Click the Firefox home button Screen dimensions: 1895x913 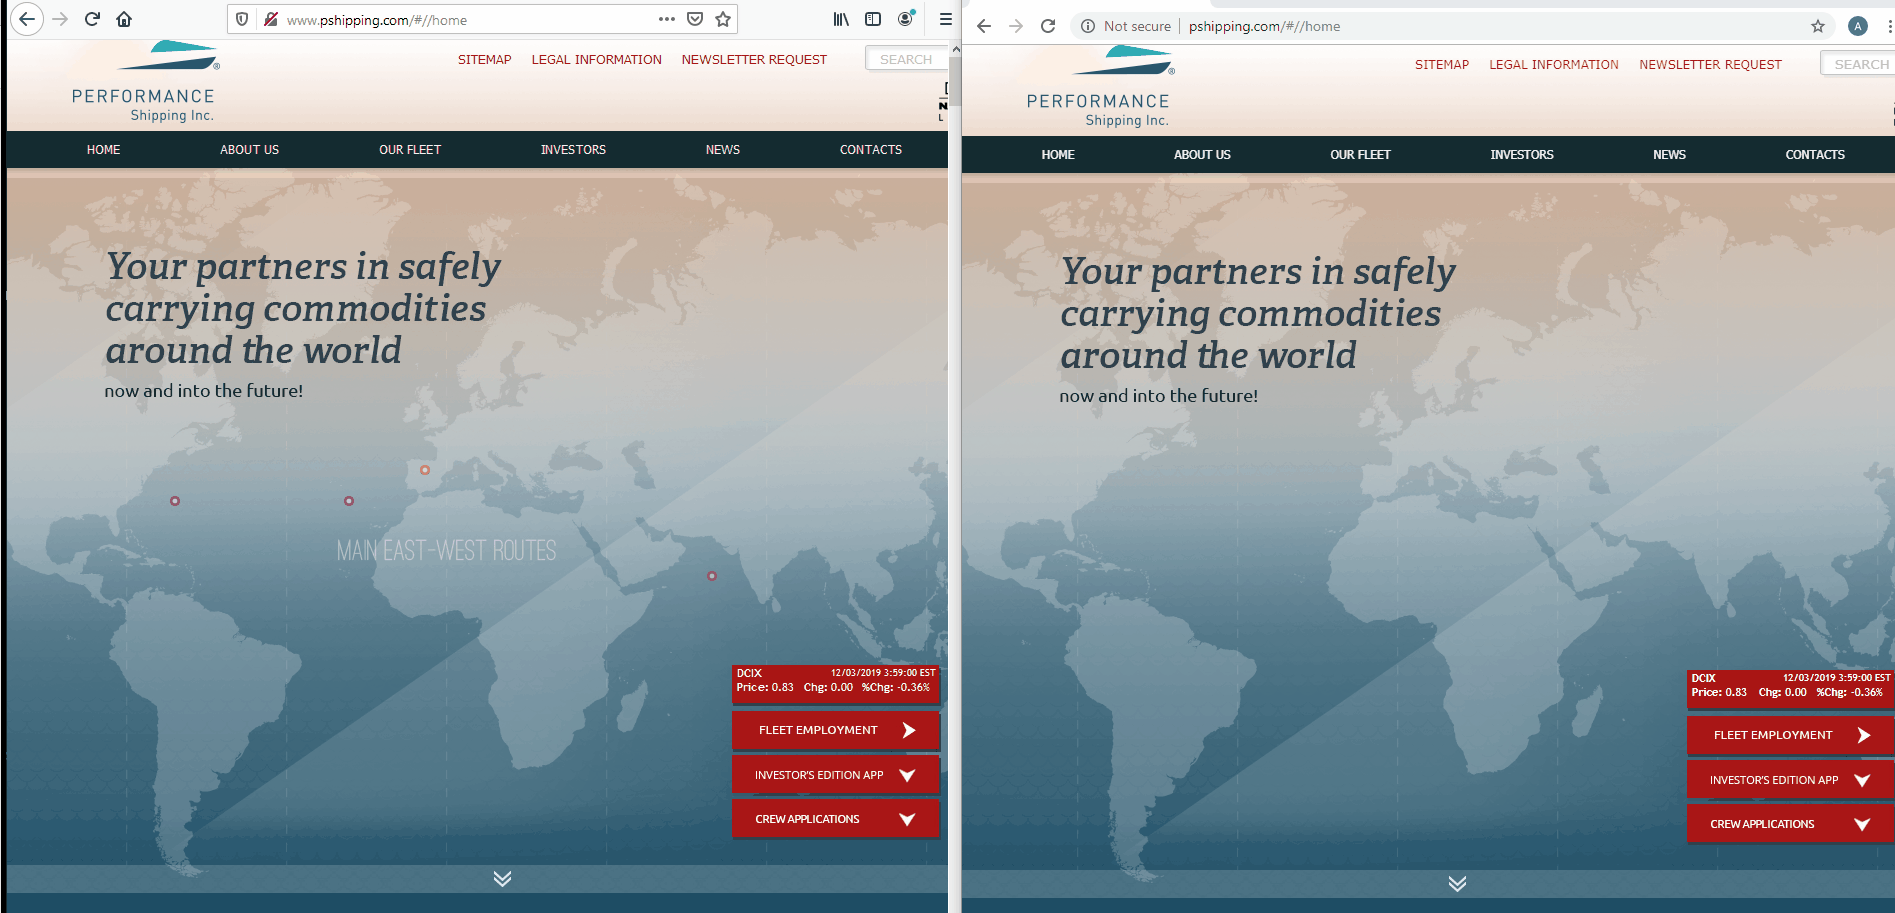tap(123, 18)
